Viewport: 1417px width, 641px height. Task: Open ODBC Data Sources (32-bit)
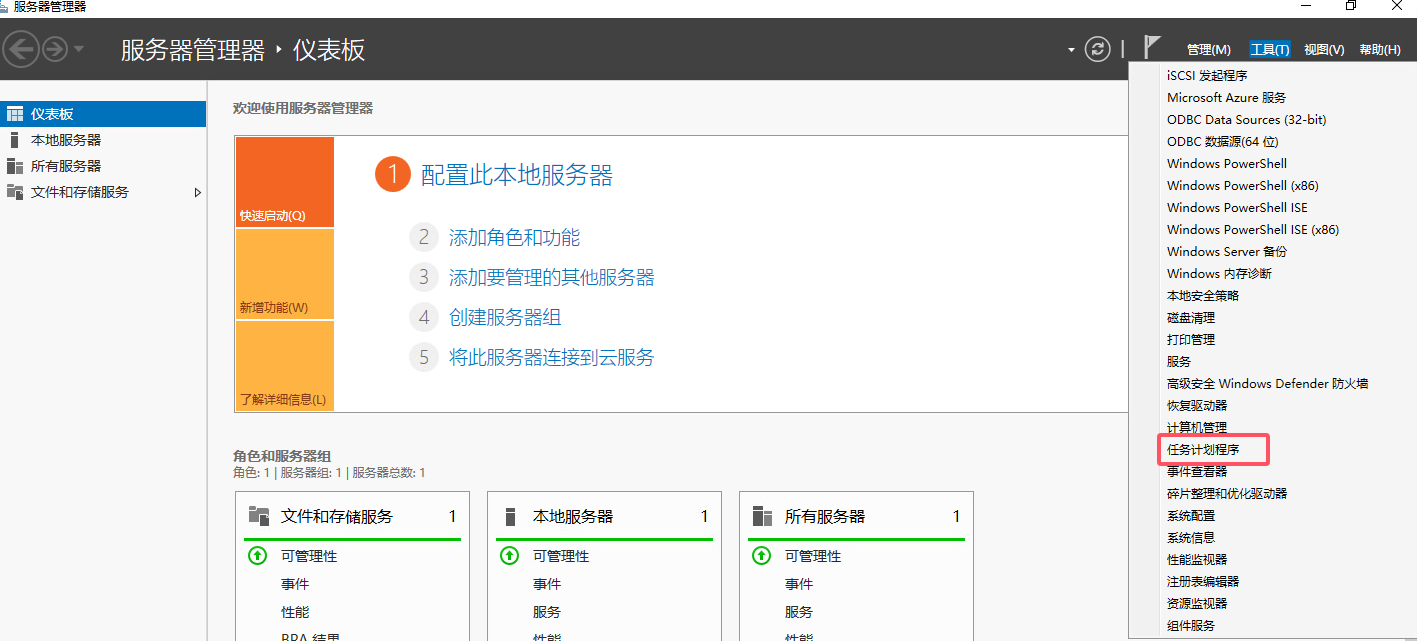pos(1247,119)
